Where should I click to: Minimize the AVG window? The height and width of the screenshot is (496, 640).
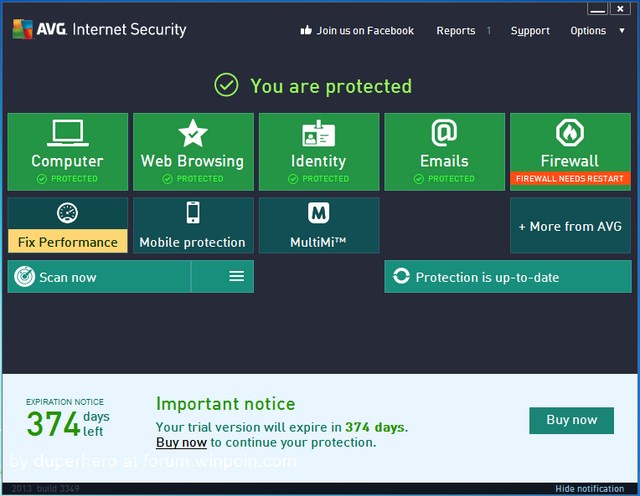[x=598, y=9]
